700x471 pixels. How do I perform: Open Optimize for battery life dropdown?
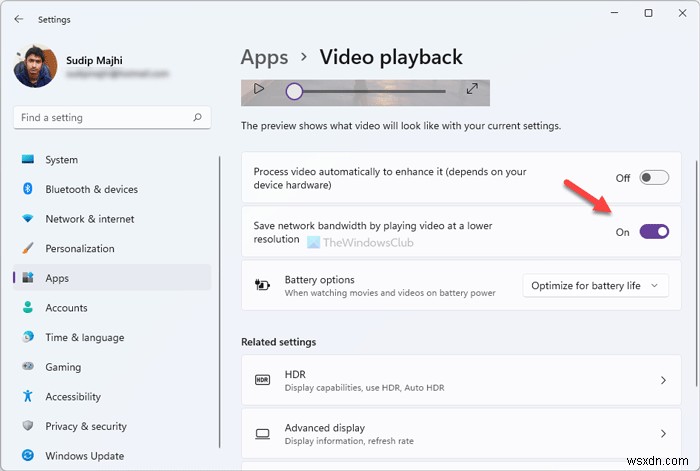(x=596, y=286)
